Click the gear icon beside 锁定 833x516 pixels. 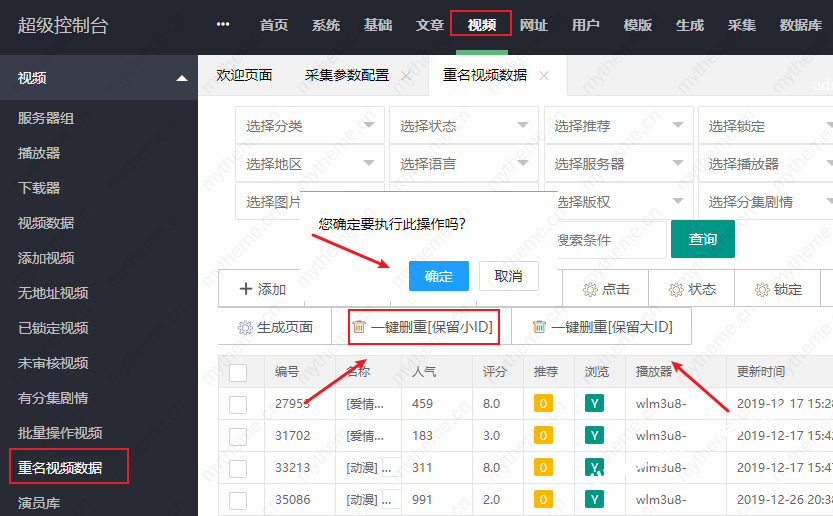pyautogui.click(x=763, y=289)
